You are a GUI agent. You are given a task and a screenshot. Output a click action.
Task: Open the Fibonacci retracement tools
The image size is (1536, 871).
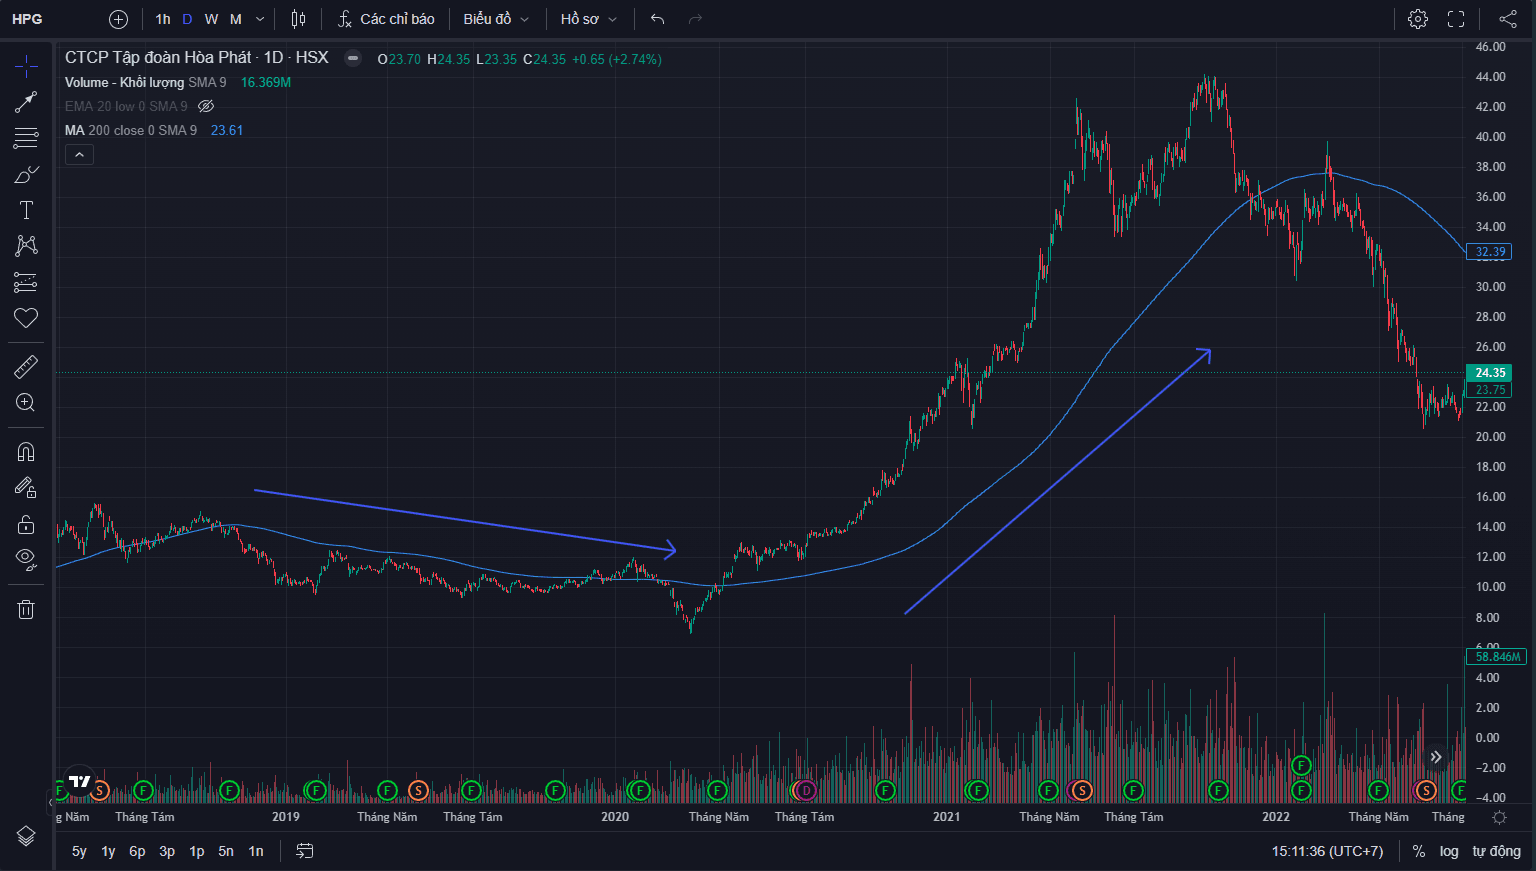click(26, 138)
